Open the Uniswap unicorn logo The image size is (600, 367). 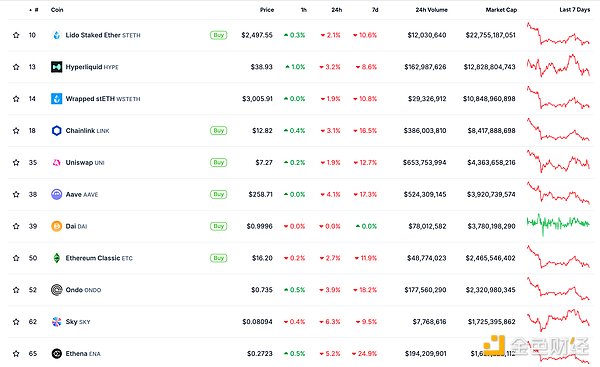57,163
